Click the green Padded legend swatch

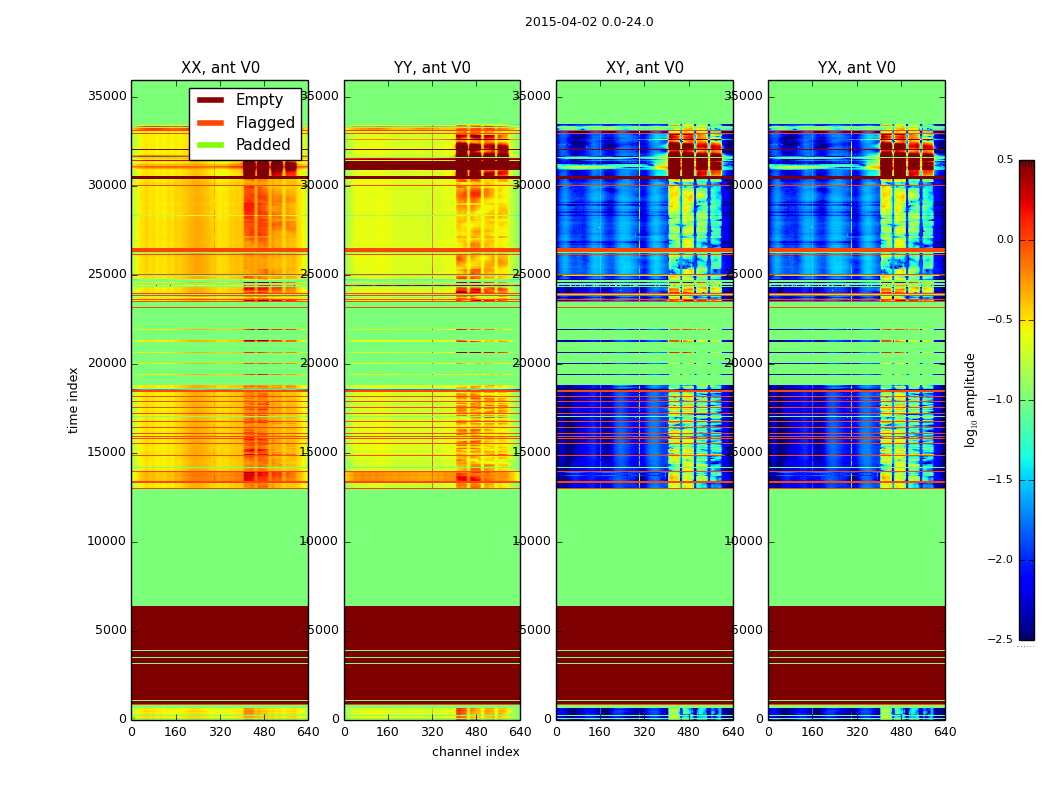[x=210, y=145]
